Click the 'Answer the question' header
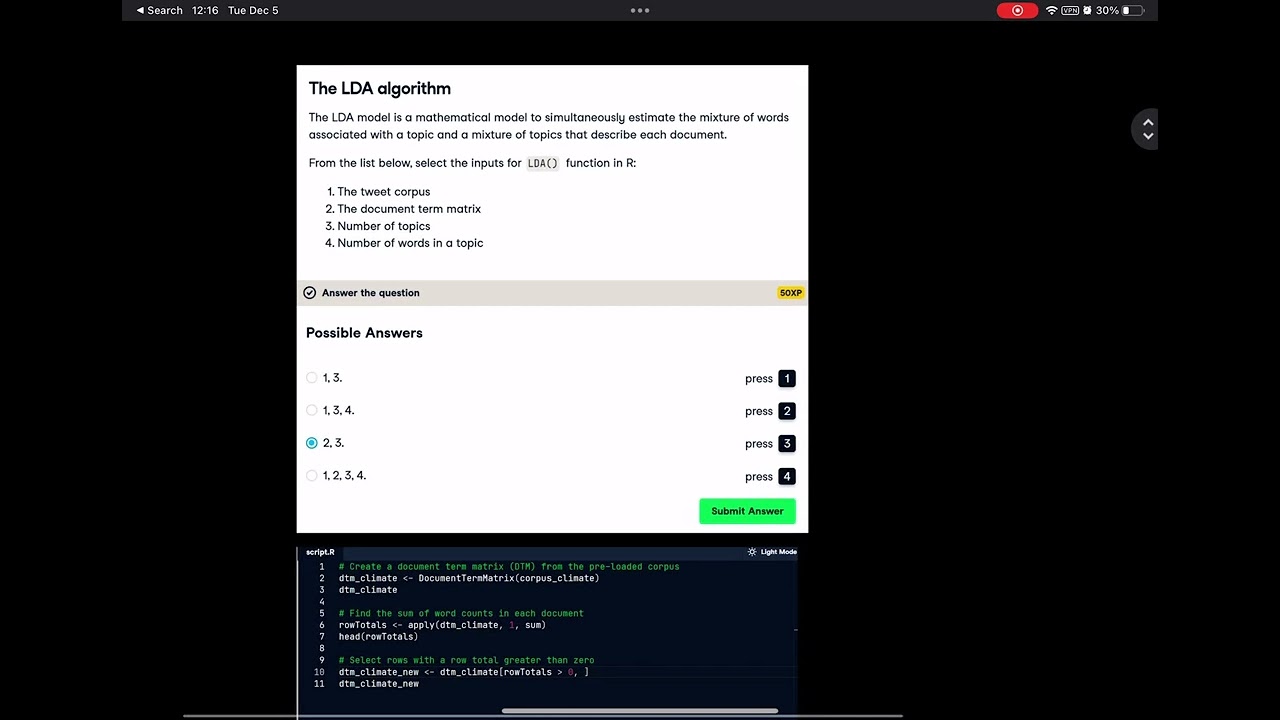This screenshot has height=720, width=1280. (371, 293)
